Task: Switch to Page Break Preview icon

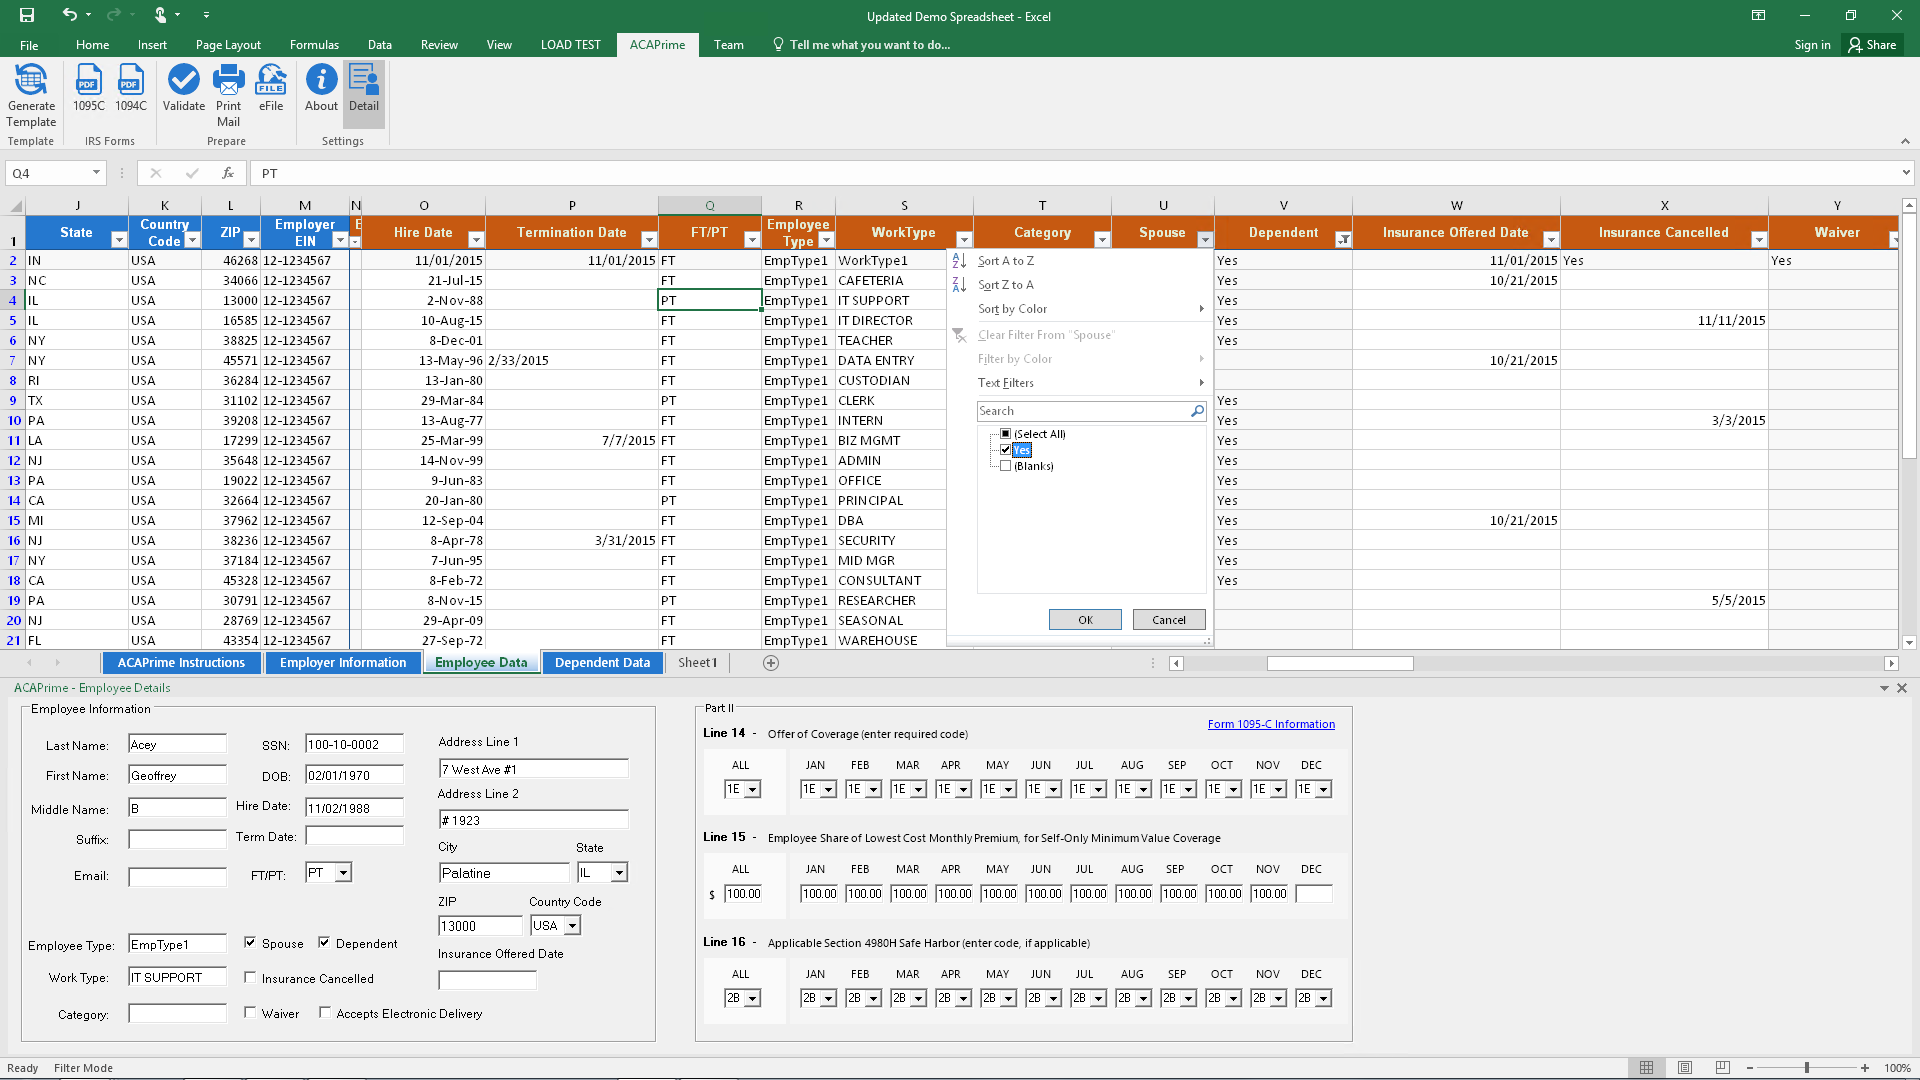Action: click(1722, 1068)
